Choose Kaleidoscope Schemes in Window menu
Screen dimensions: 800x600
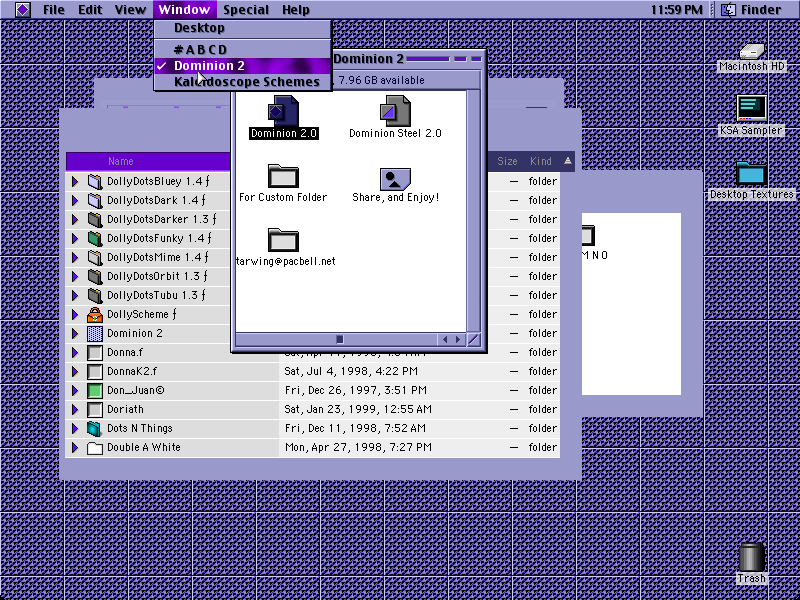coord(242,82)
